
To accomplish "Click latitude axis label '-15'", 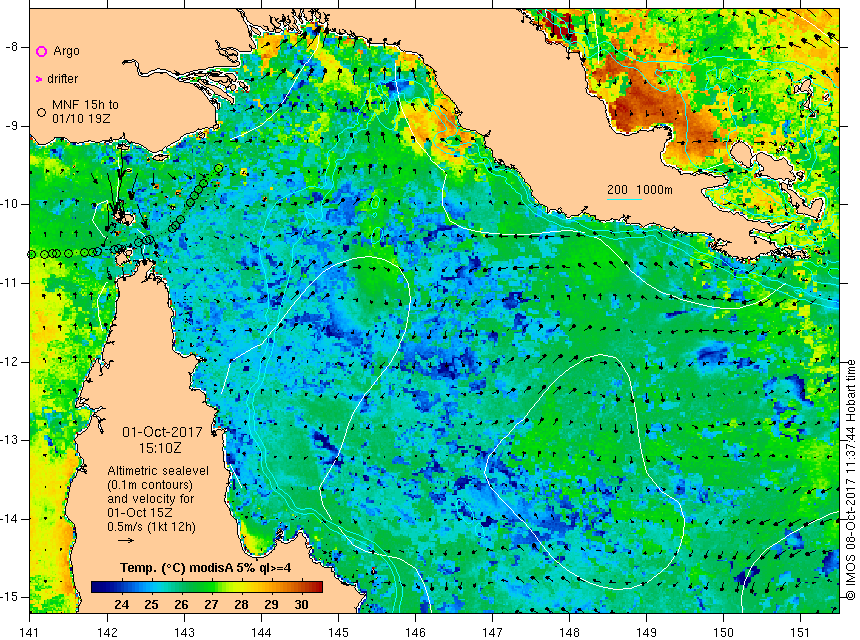I will [x=9, y=597].
